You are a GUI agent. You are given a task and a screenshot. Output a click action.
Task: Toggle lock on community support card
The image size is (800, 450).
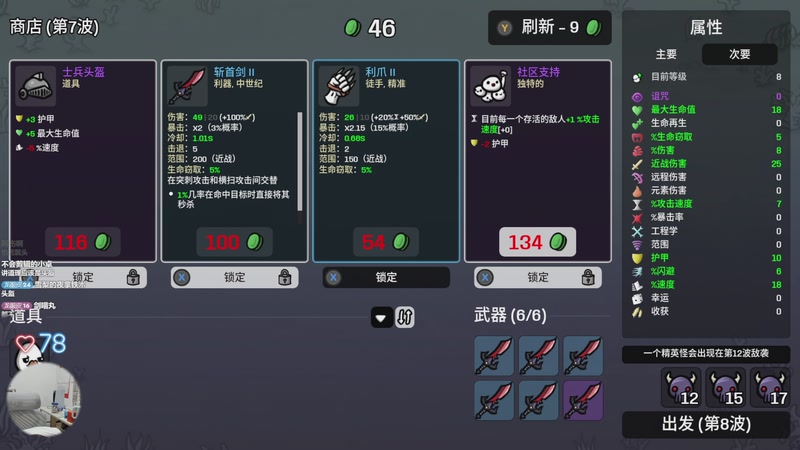pos(538,278)
